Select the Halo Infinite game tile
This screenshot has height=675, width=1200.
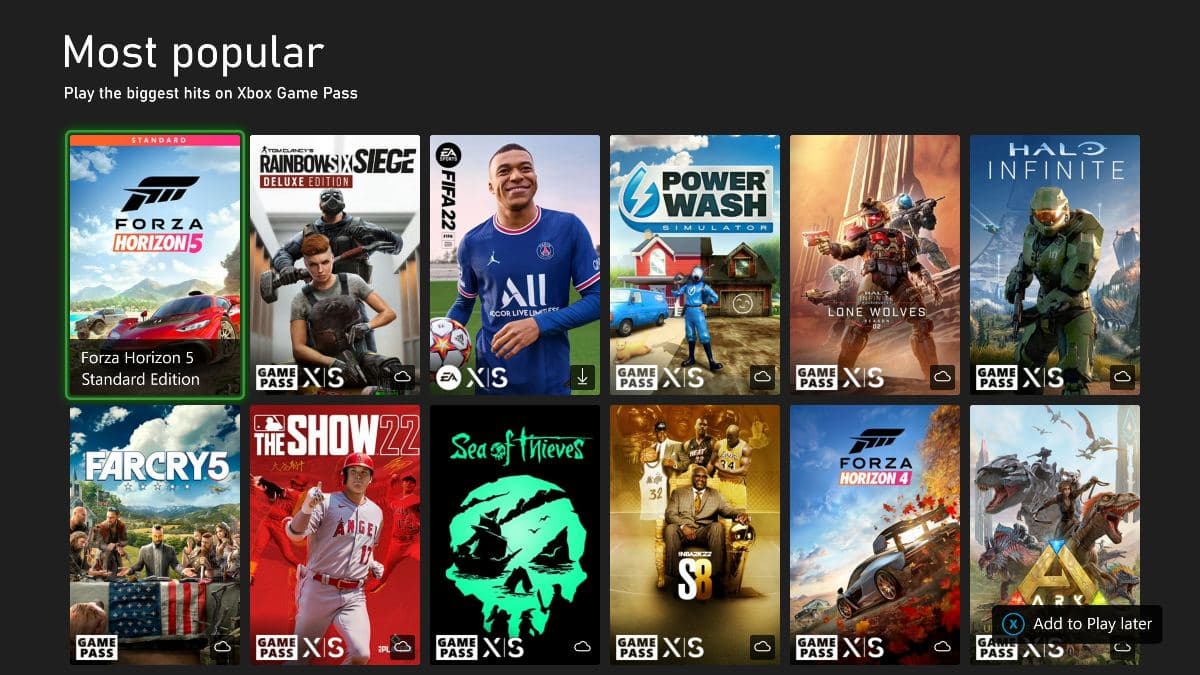(1055, 265)
